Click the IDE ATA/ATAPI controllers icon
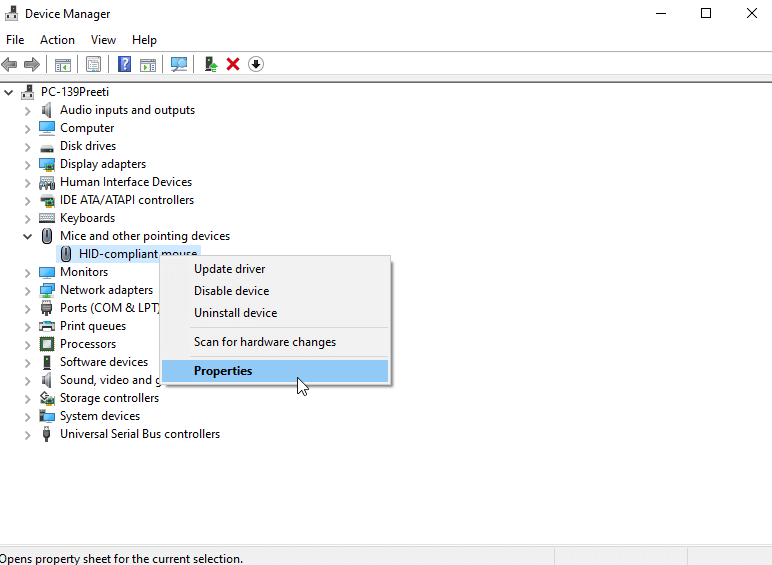The height and width of the screenshot is (565, 772). click(x=47, y=200)
